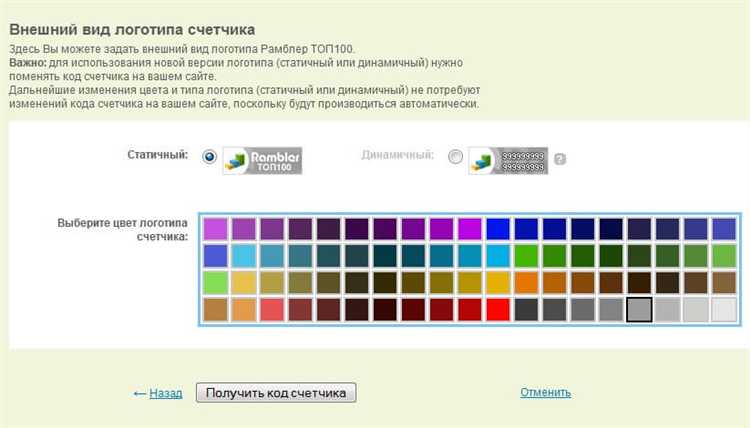Screen dimensions: 750x428
Task: Choose the light green swatch ending the second row
Action: point(723,256)
